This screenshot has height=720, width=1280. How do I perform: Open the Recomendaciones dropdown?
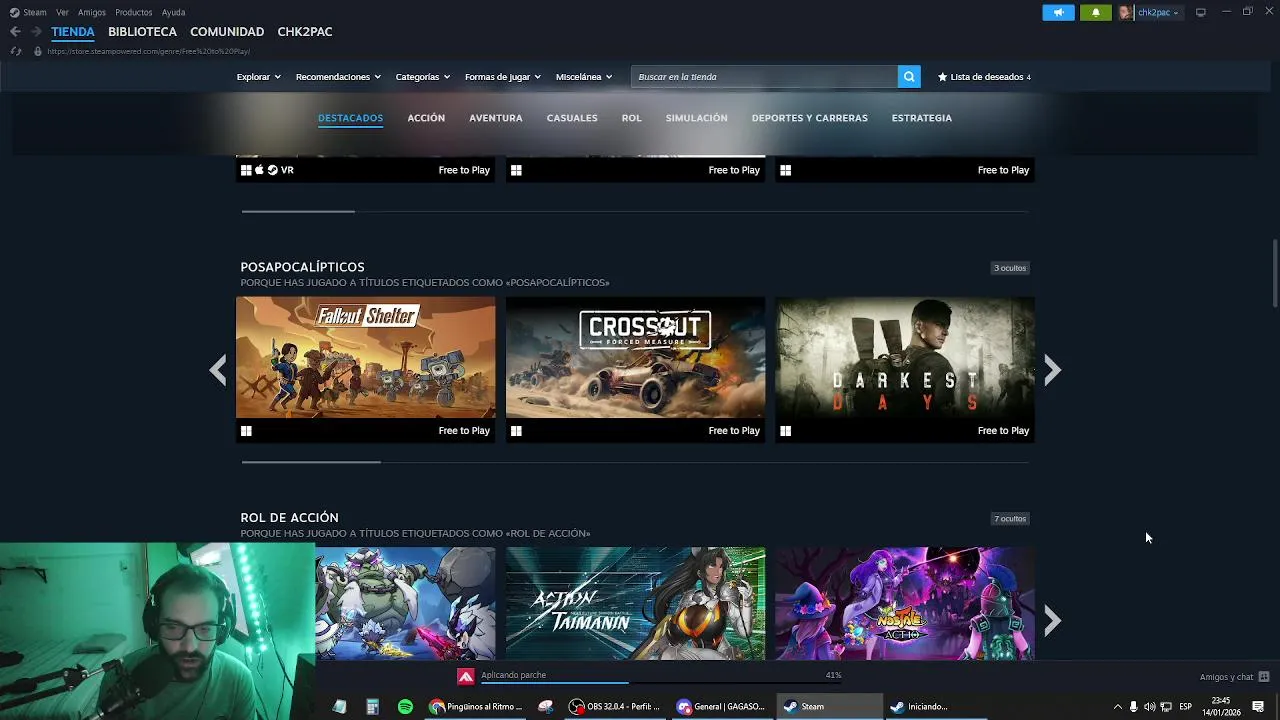pos(337,77)
